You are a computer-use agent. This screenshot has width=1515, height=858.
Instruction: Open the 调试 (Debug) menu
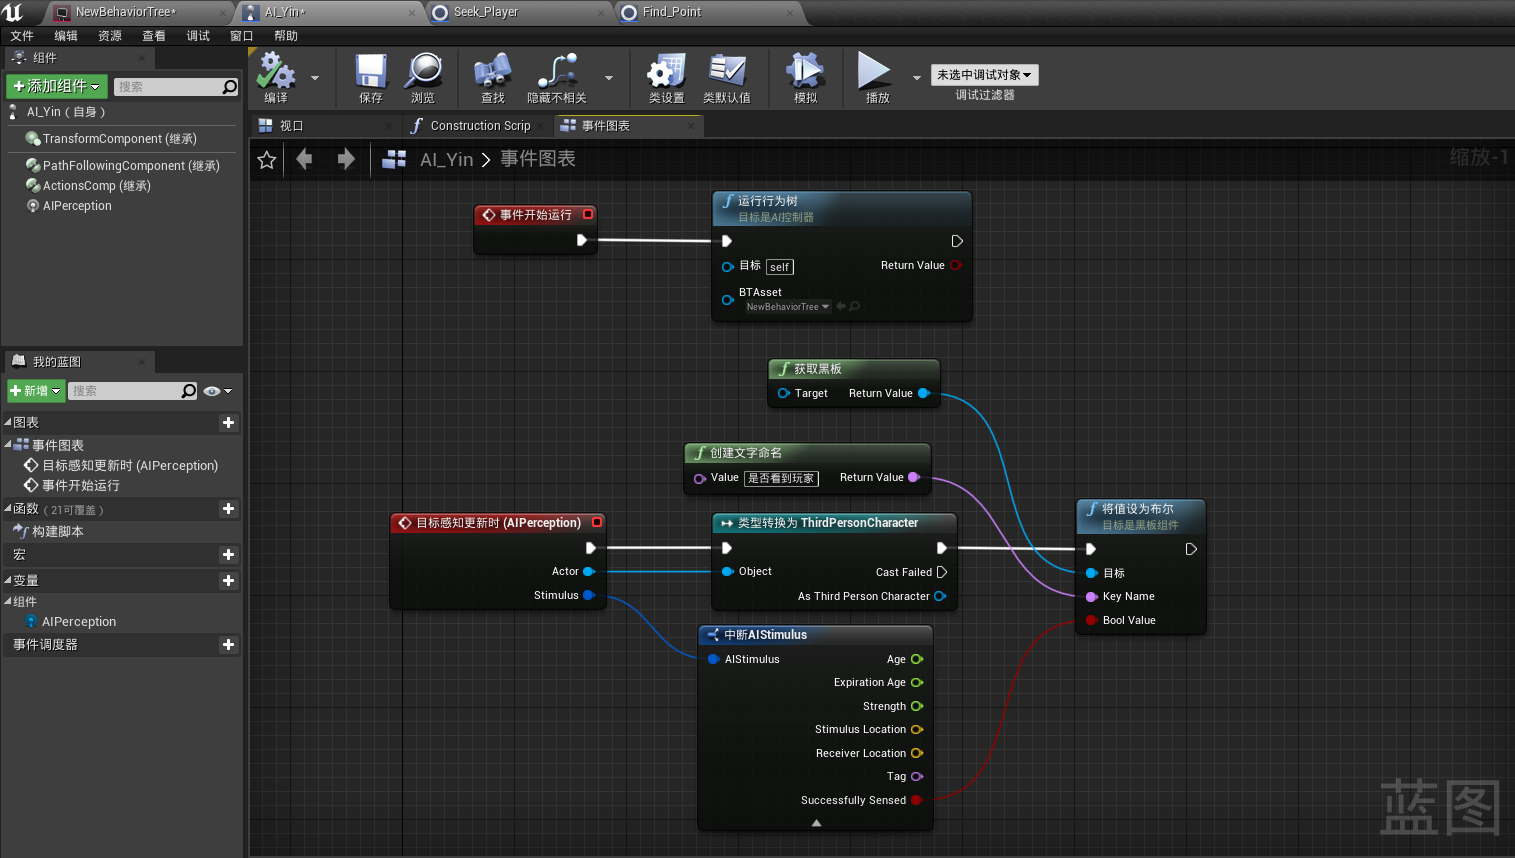pyautogui.click(x=198, y=36)
